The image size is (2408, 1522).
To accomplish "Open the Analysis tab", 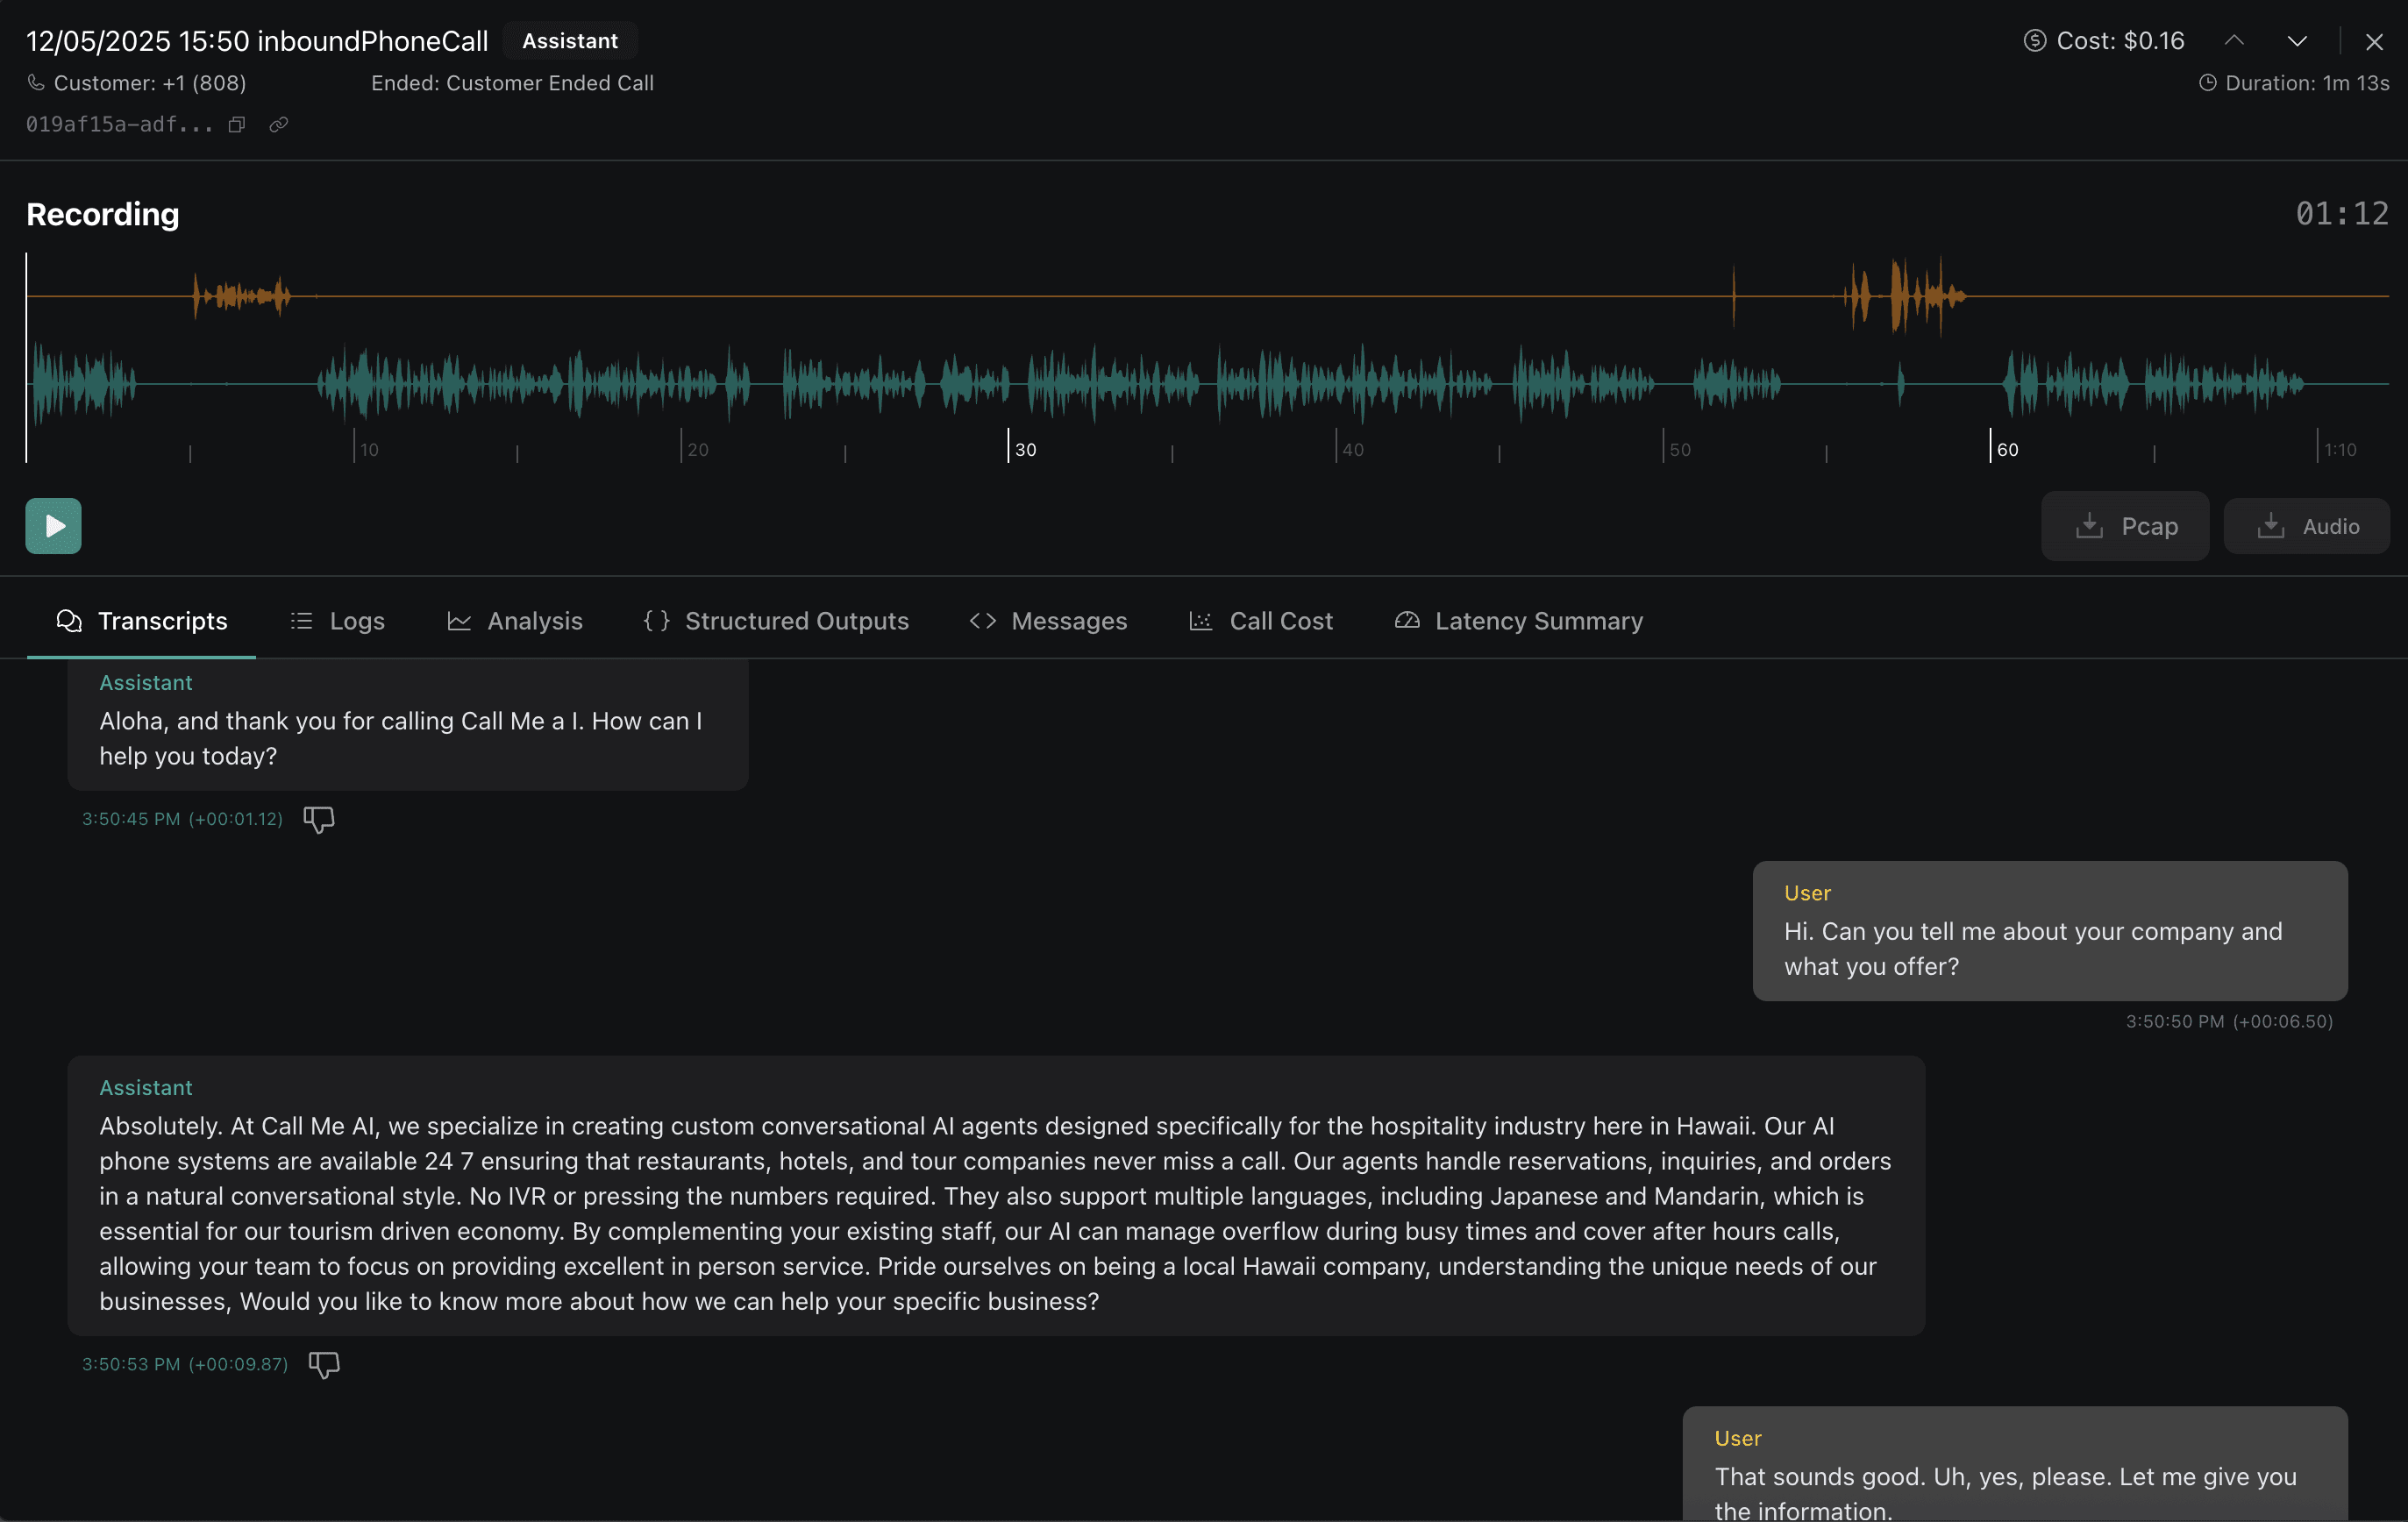I will pyautogui.click(x=514, y=621).
